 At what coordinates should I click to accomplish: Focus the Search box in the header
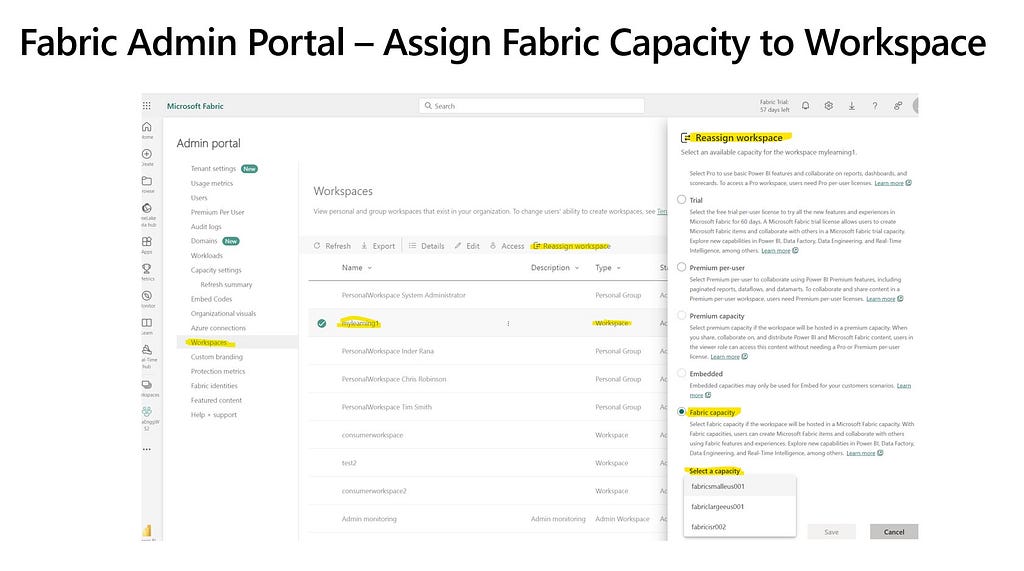tap(532, 106)
